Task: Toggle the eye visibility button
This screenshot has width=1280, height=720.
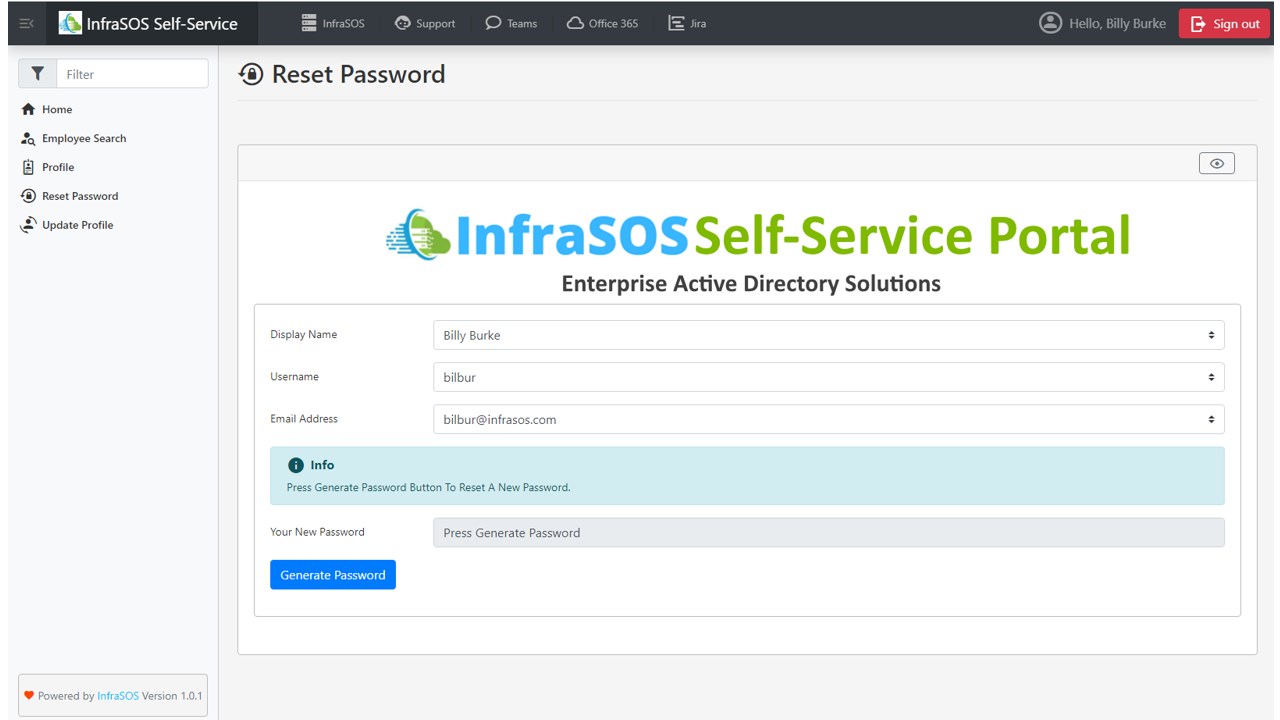Action: tap(1216, 164)
